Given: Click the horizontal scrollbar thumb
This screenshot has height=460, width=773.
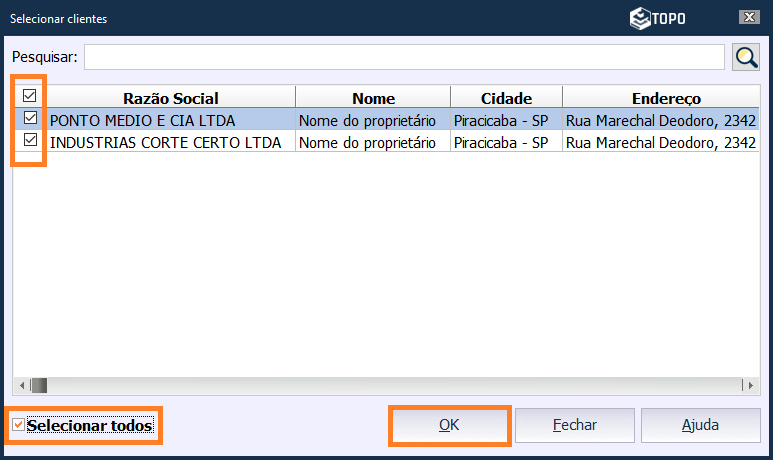Looking at the screenshot, I should pyautogui.click(x=39, y=385).
